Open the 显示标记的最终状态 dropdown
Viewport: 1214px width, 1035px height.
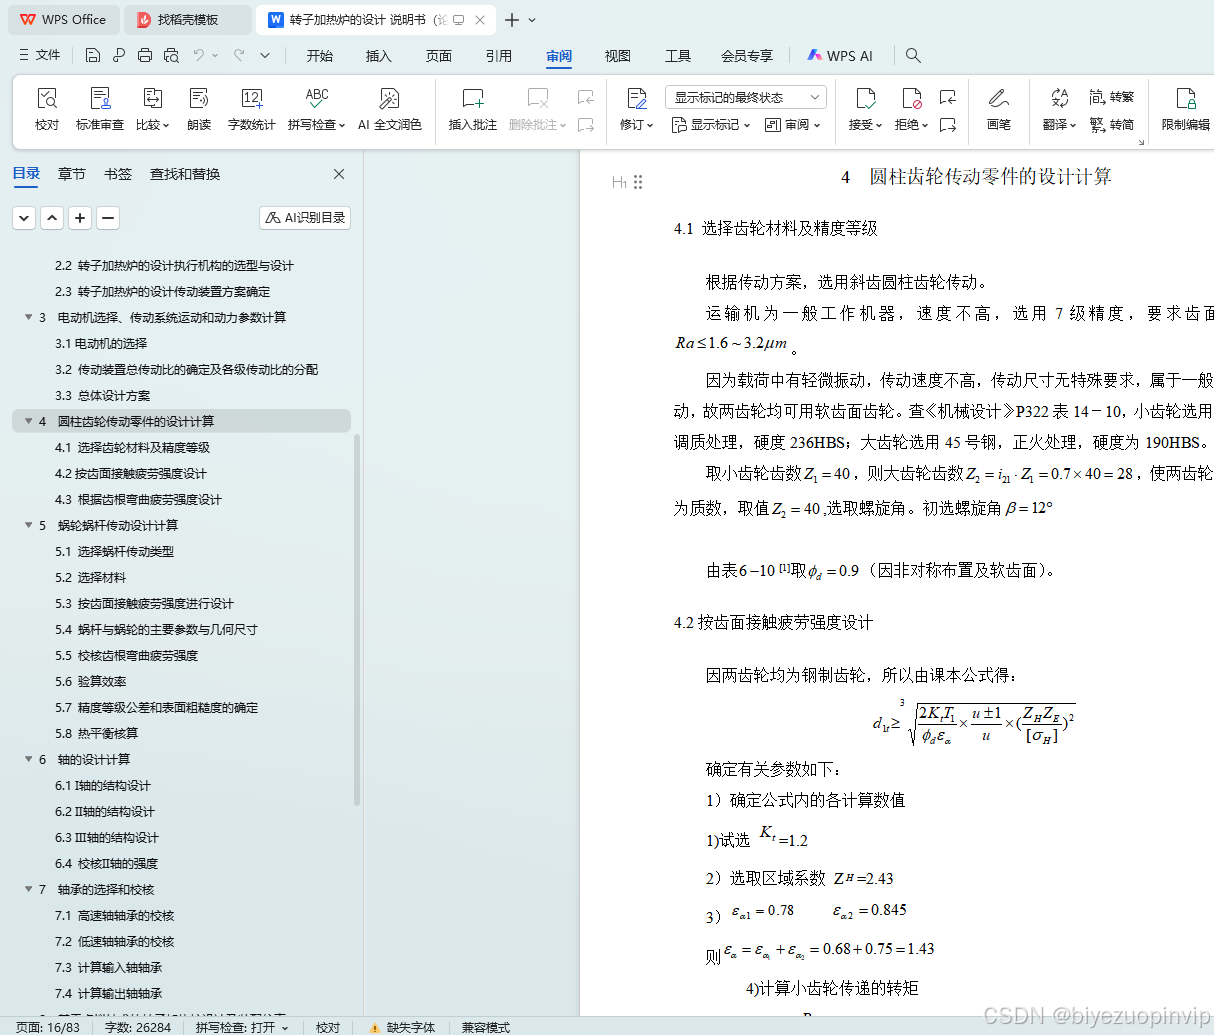coord(745,97)
